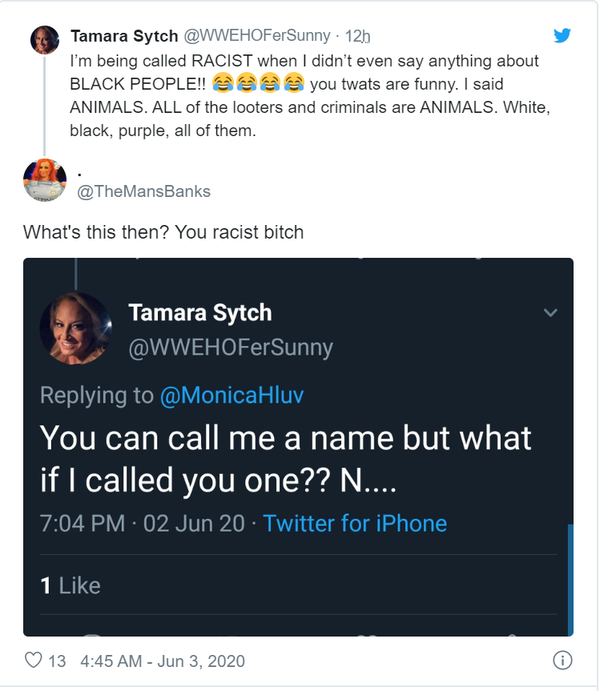
Task: Open Tamara Sytch's small profile avatar
Action: pos(44,40)
